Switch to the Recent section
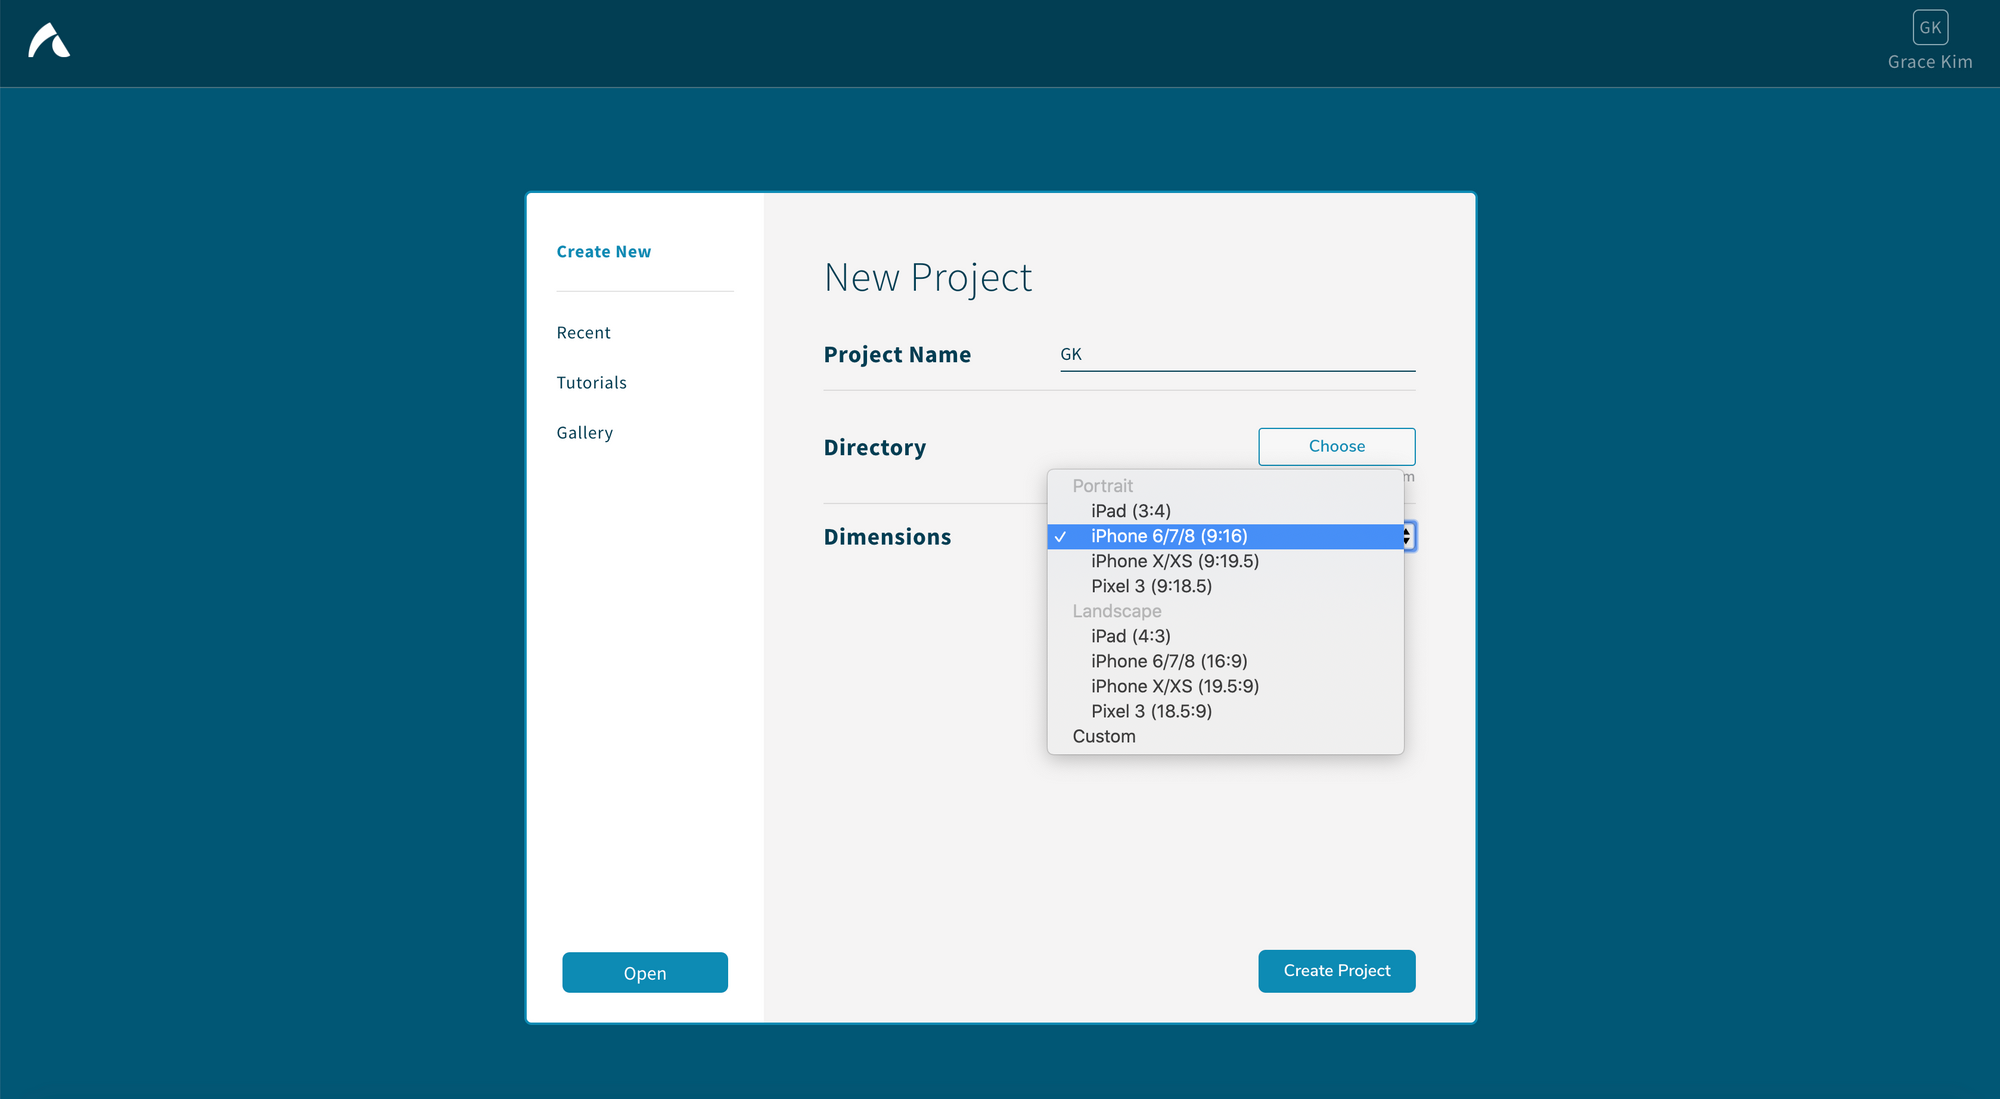Image resolution: width=2000 pixels, height=1099 pixels. (583, 333)
